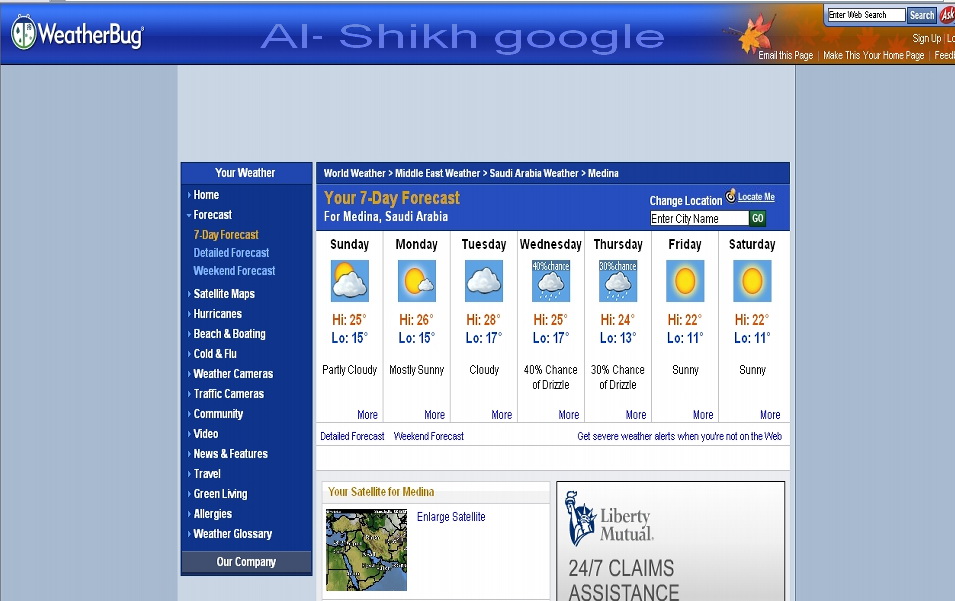955x601 pixels.
Task: Click Monday's mostly sunny weather icon
Action: click(417, 281)
